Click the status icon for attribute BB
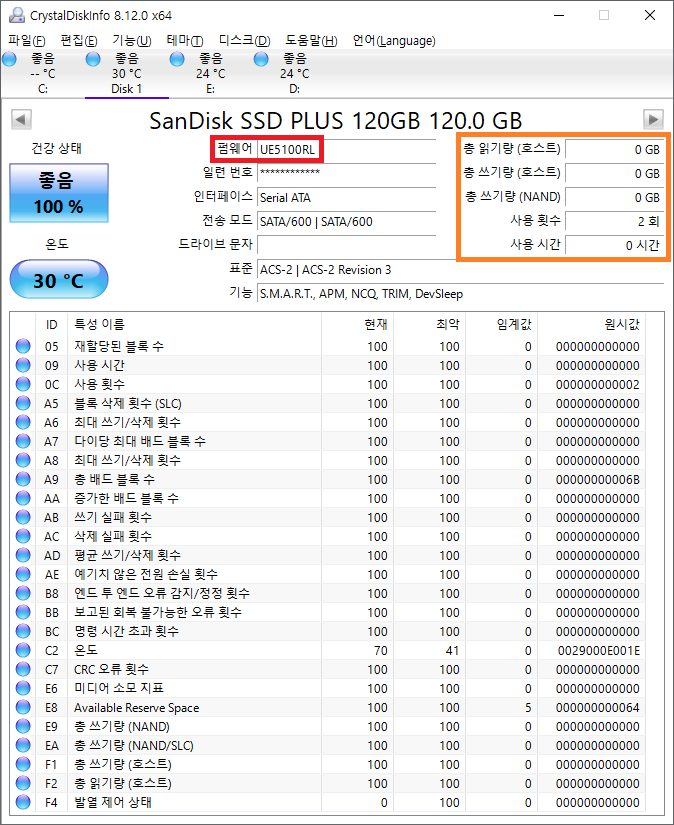 (x=23, y=612)
